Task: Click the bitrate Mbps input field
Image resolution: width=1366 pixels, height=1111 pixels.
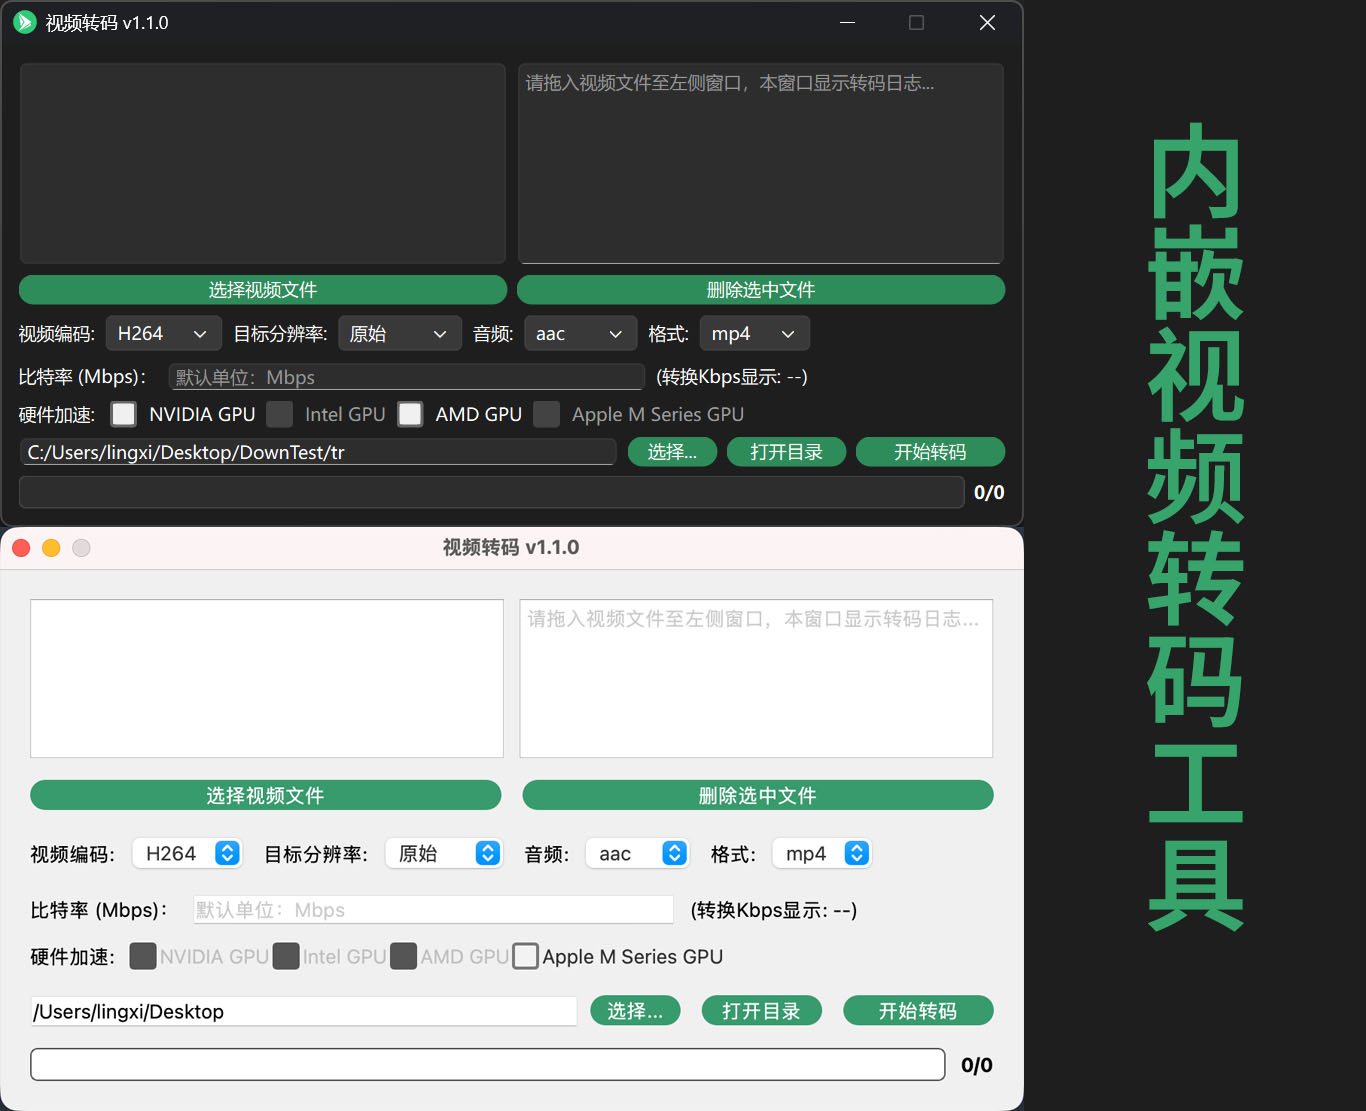Action: point(406,377)
